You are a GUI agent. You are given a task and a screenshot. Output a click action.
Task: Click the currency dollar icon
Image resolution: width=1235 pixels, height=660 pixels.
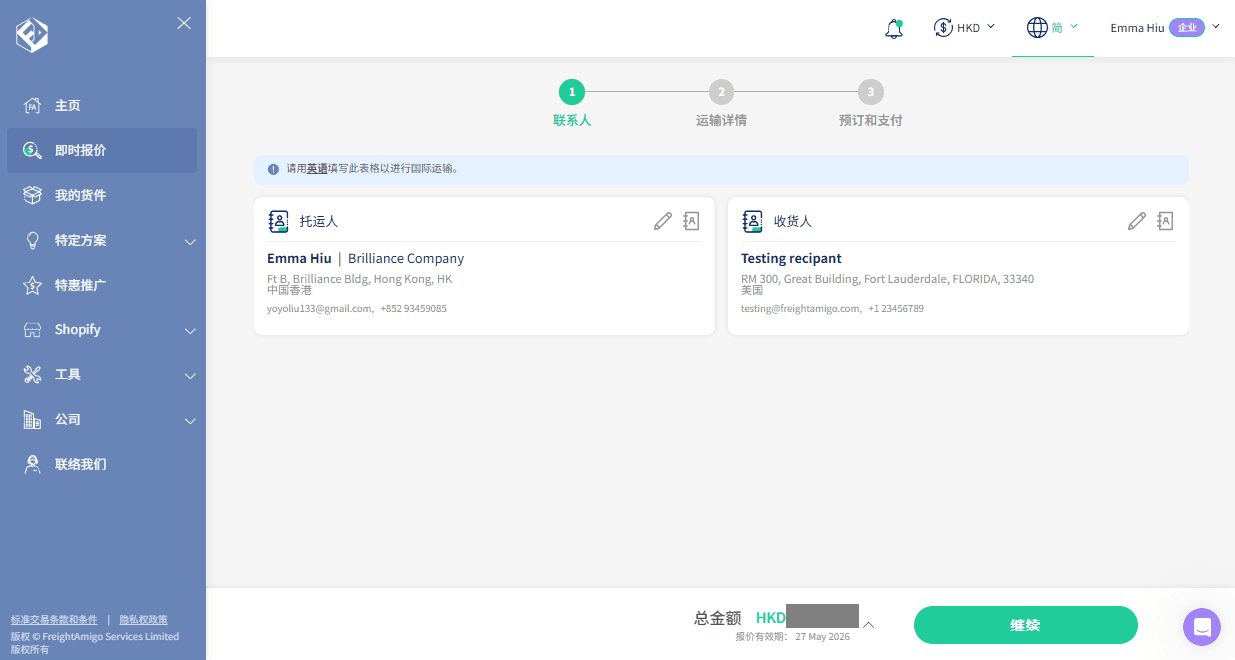[x=943, y=28]
